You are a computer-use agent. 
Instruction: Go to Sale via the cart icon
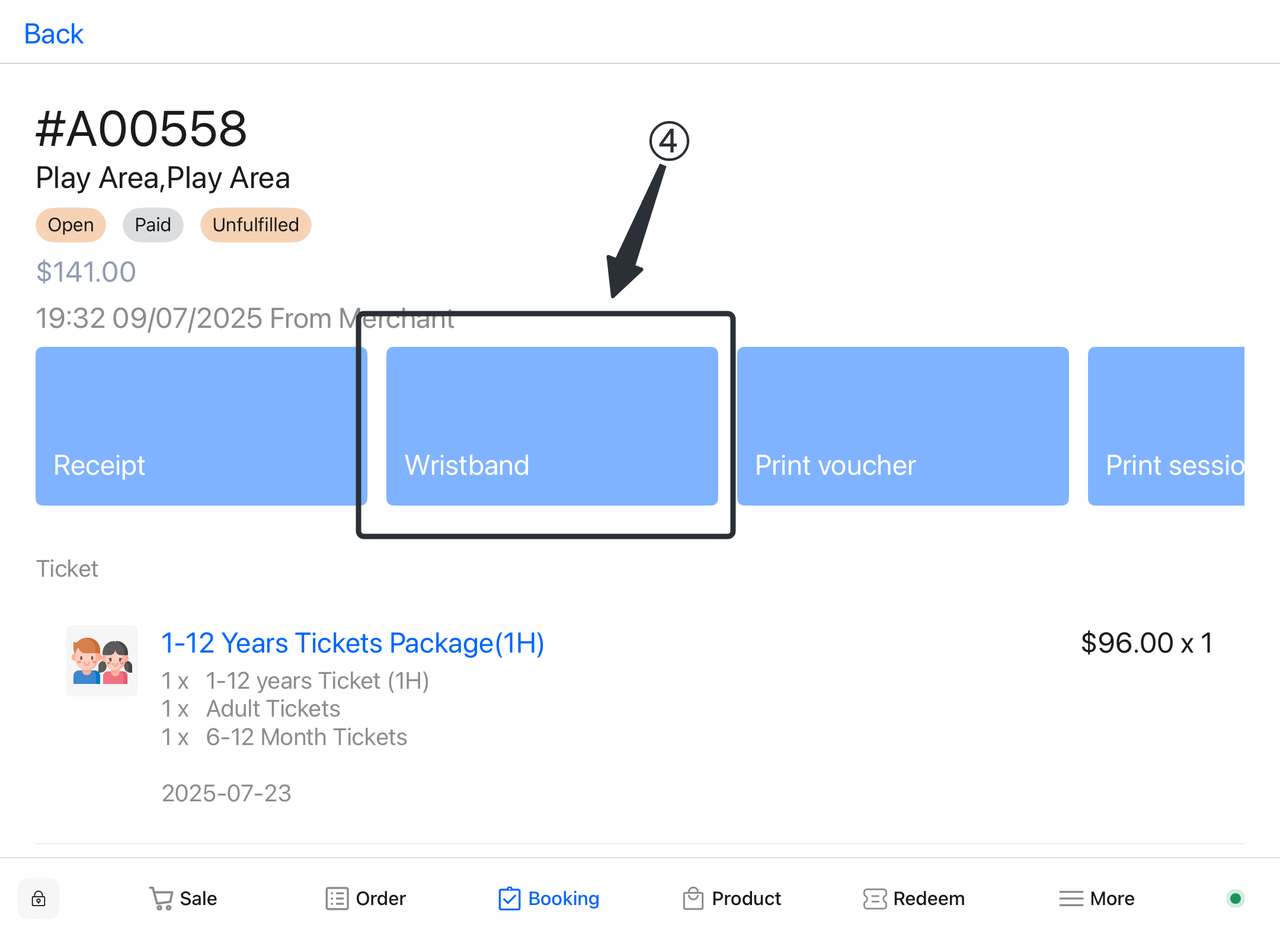[160, 898]
